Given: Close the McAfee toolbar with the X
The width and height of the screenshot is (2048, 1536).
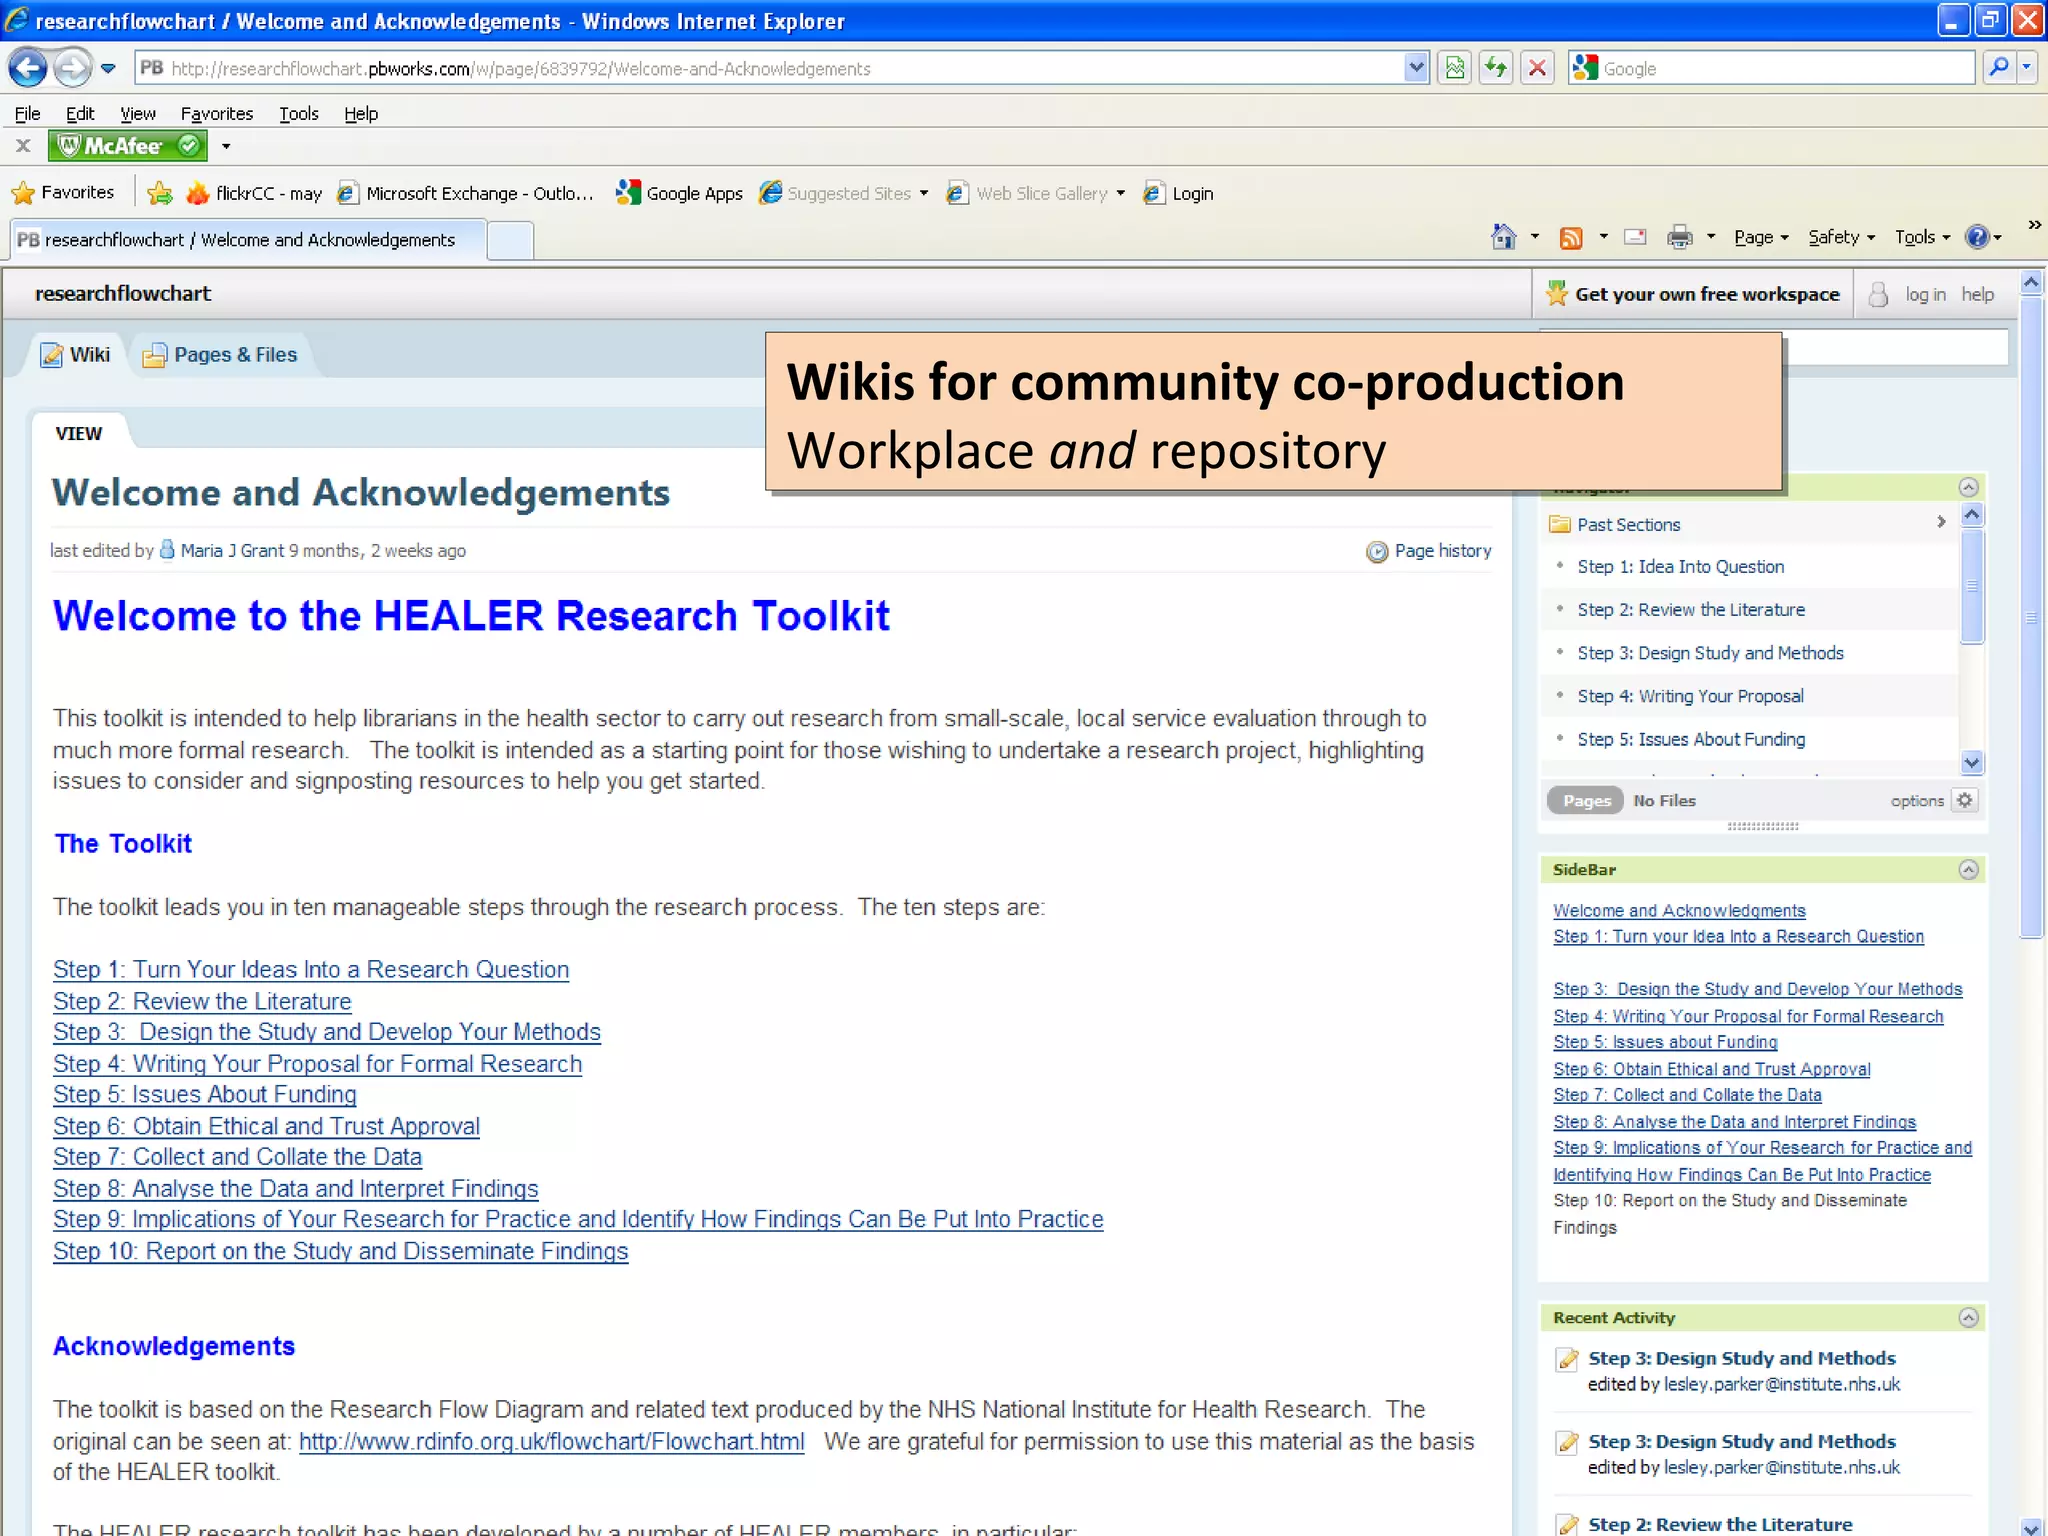Looking at the screenshot, I should (23, 146).
